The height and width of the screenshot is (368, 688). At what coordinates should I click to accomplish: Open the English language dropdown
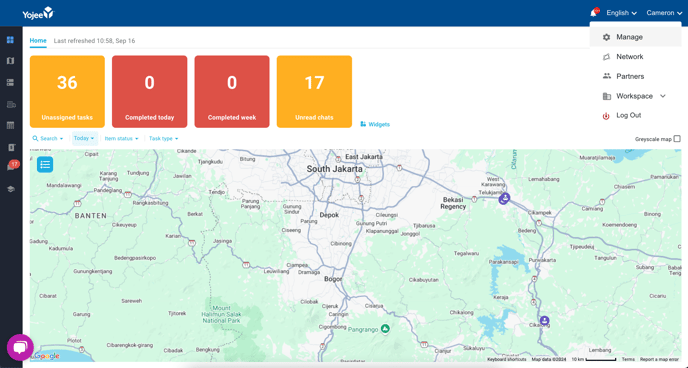coord(621,13)
